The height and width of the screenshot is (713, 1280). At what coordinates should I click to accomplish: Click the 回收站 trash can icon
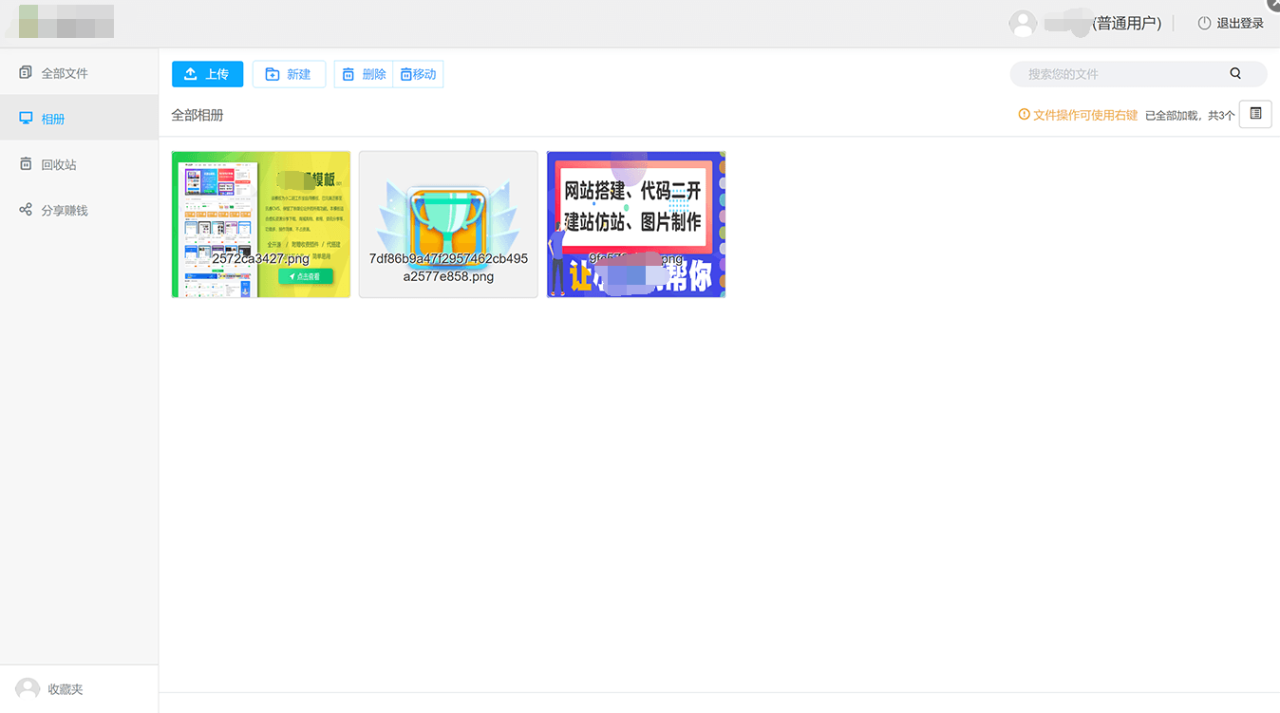tap(26, 164)
